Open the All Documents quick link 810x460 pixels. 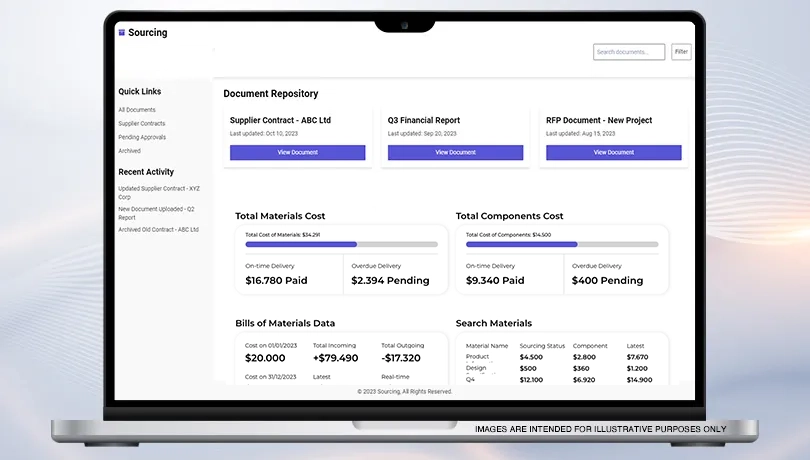[137, 110]
